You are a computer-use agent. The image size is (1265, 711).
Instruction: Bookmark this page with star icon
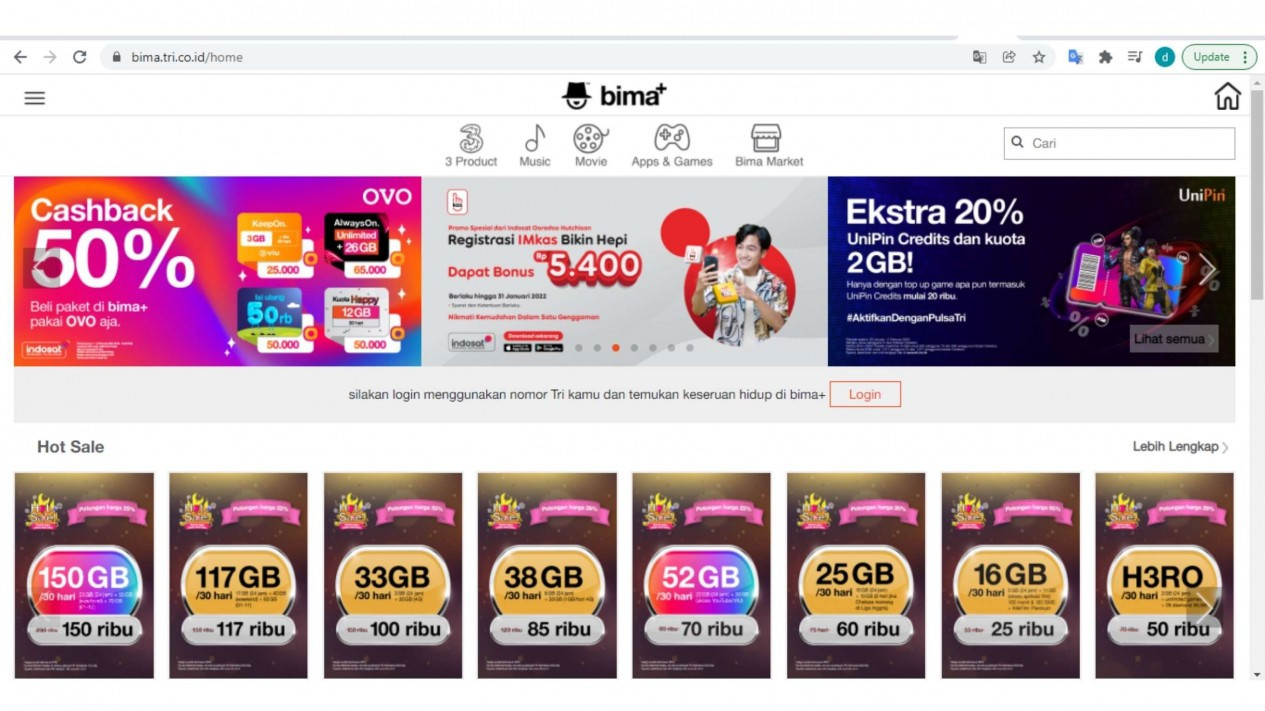click(x=1039, y=57)
